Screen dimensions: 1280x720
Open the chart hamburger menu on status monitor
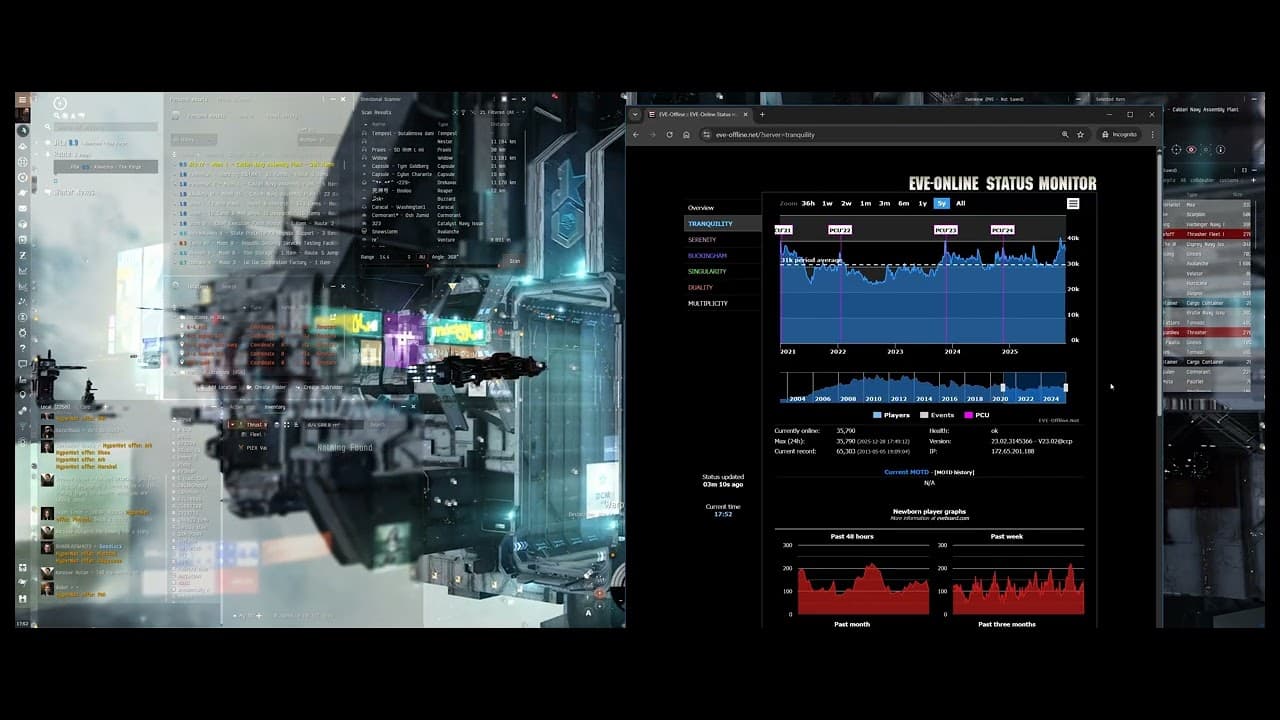[x=1073, y=203]
